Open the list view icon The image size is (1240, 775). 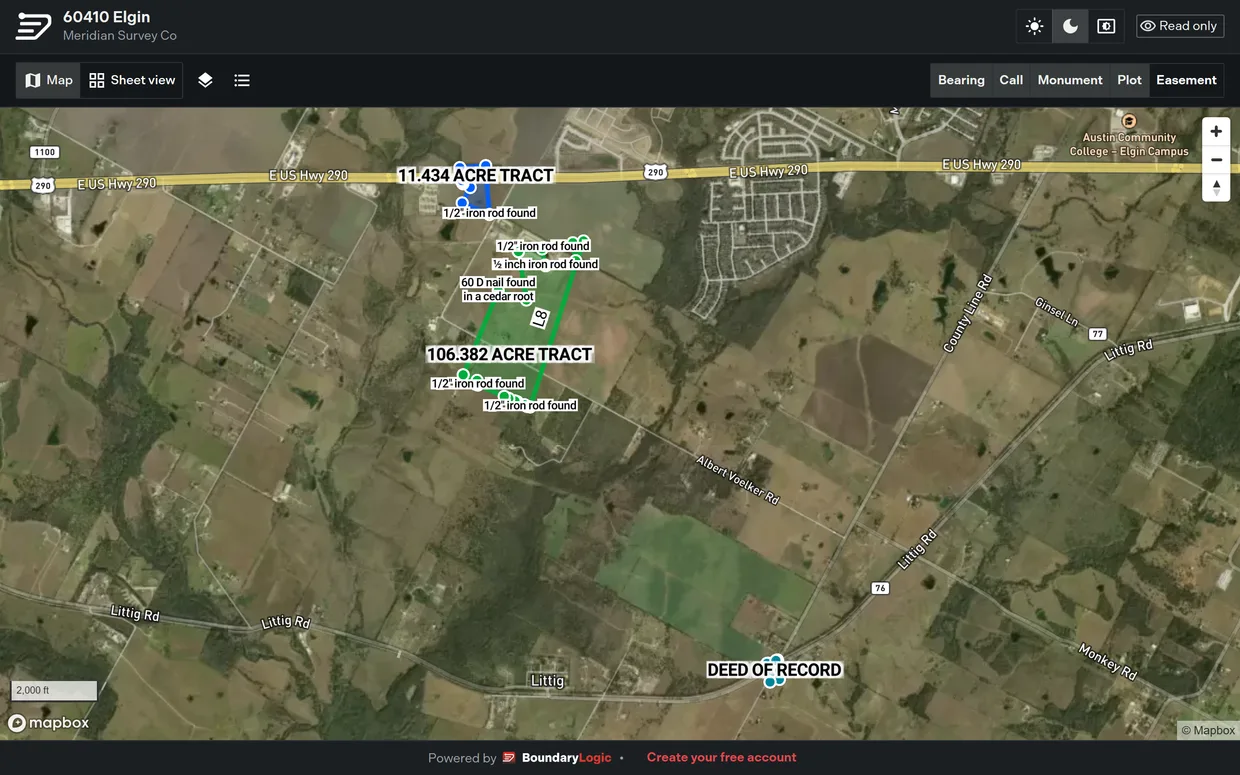tap(242, 80)
